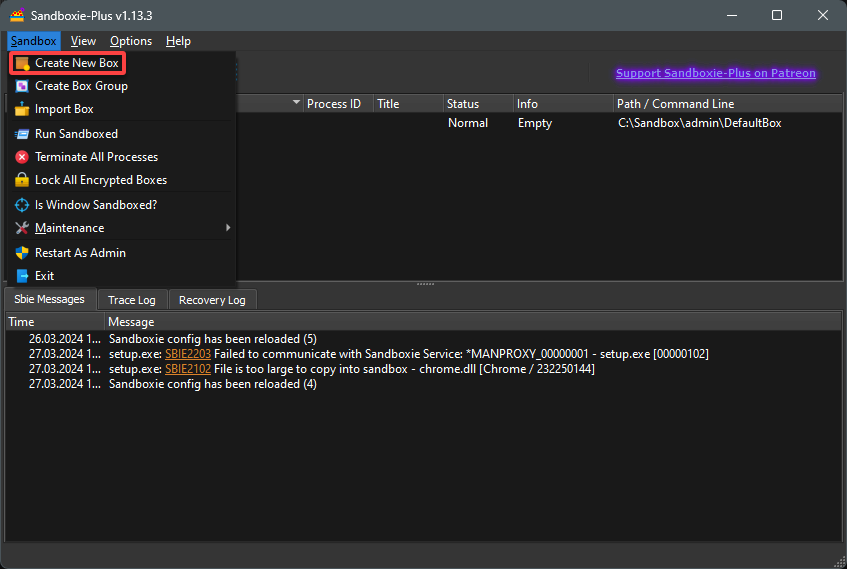
Task: Select Lock All Encrypted Boxes entry
Action: coord(122,180)
